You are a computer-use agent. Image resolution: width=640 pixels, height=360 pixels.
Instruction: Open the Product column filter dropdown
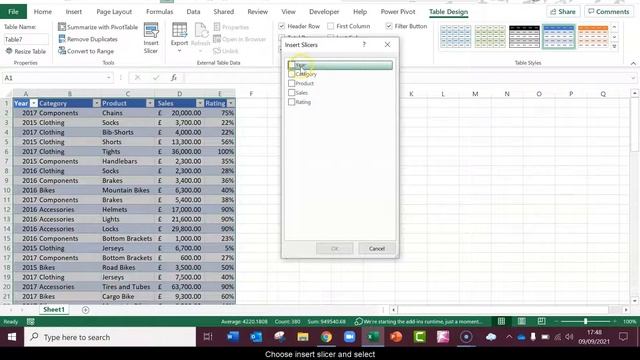(x=150, y=103)
